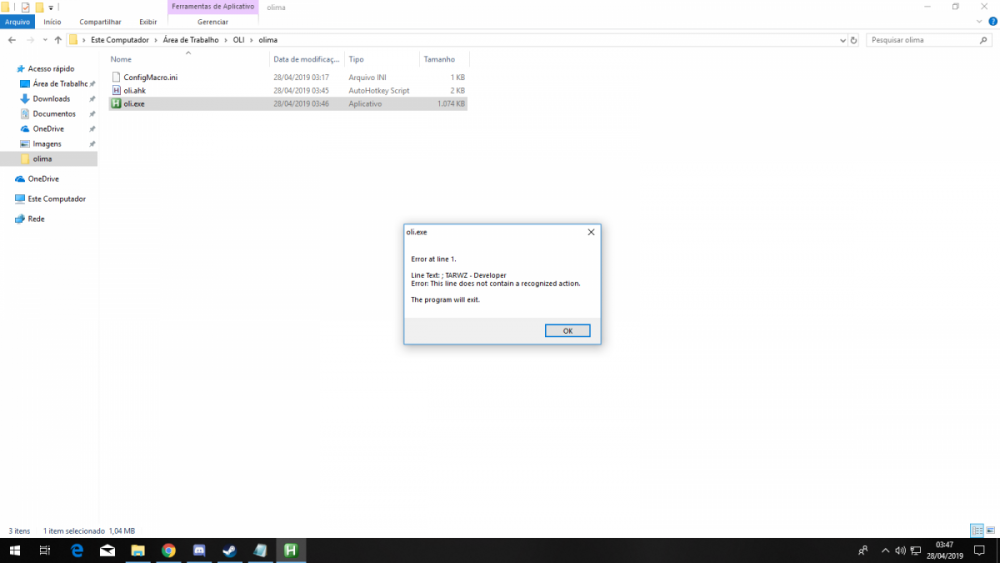Viewport: 1000px width, 563px height.
Task: Click the oli.ahk AutoHotkey file icon
Action: pos(116,91)
